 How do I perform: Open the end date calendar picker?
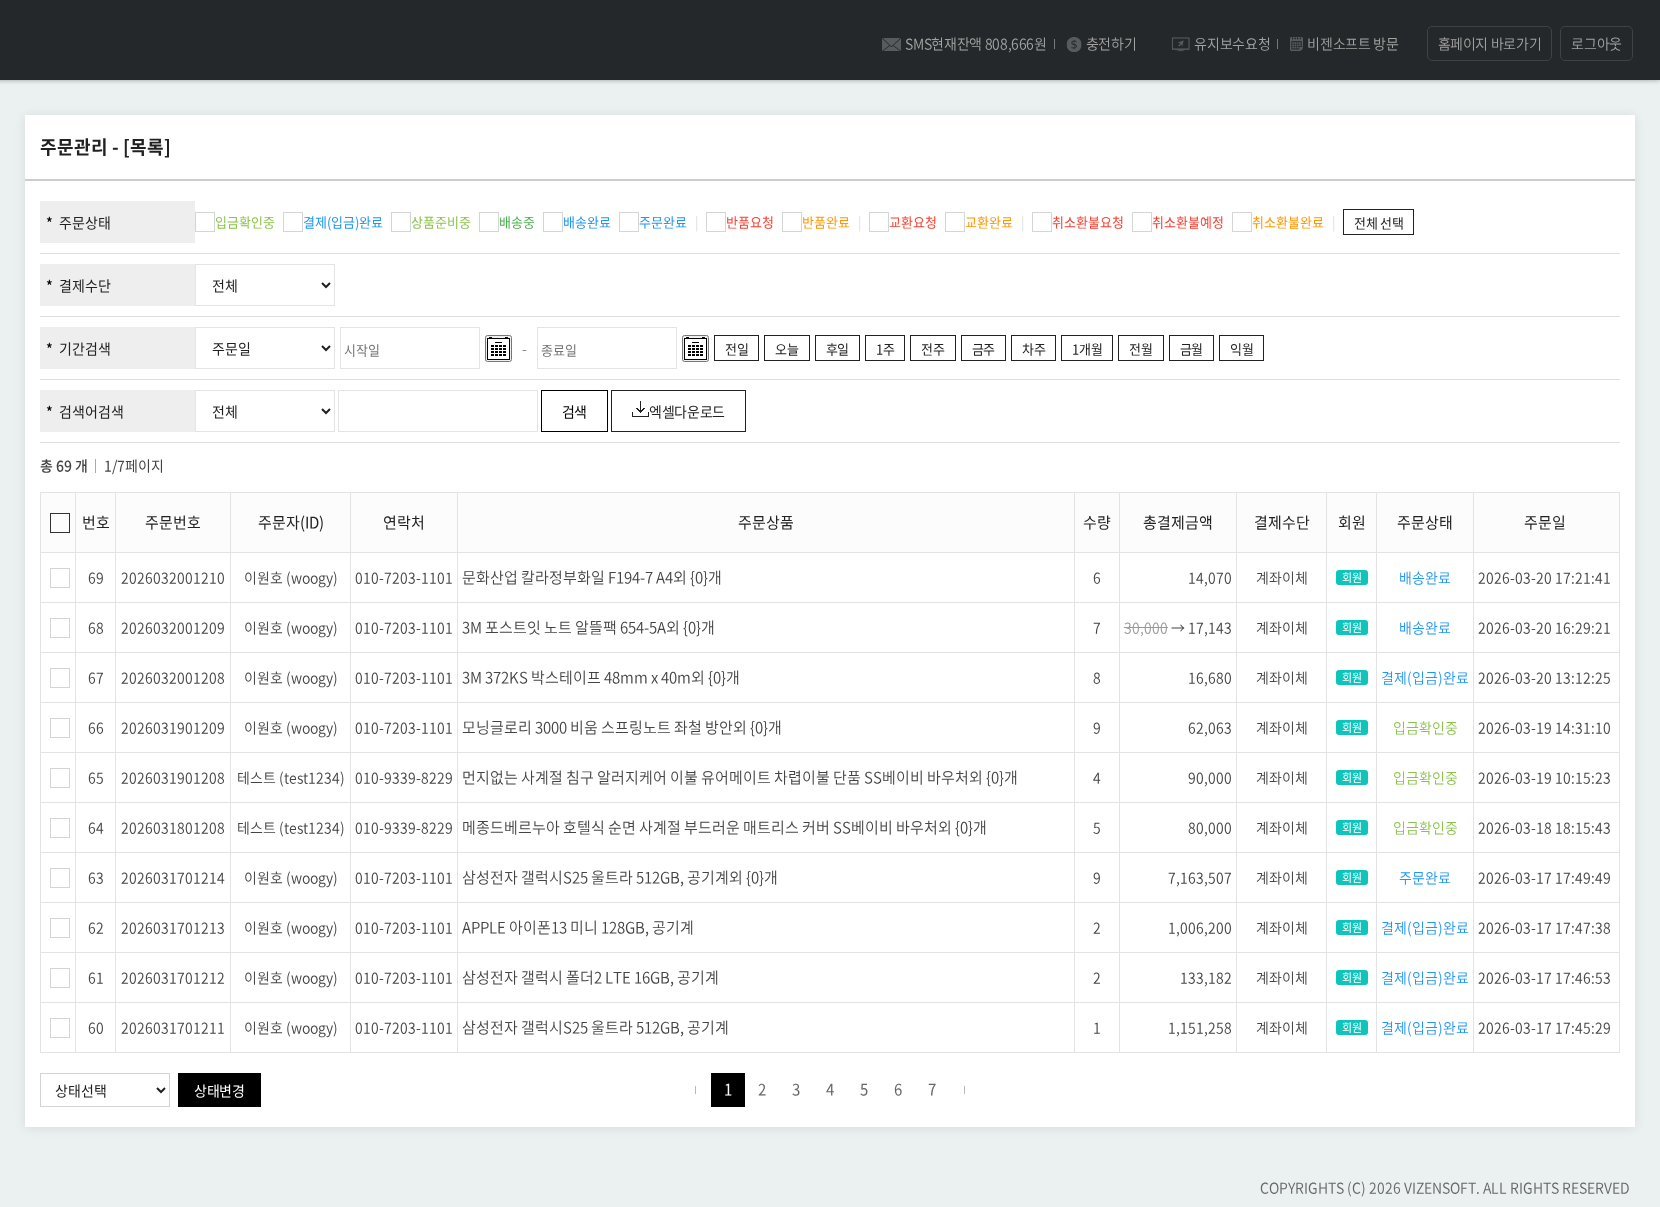pos(695,349)
